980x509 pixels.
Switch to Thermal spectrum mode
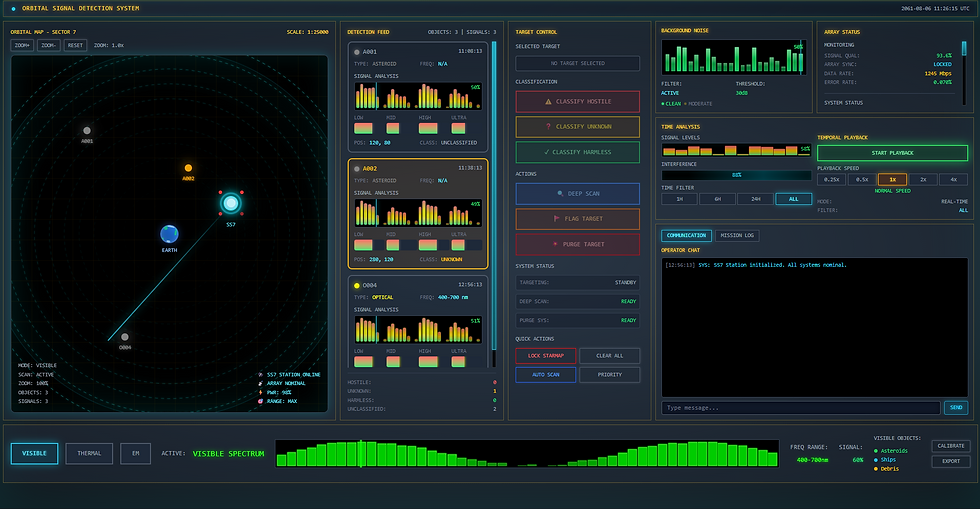89,453
